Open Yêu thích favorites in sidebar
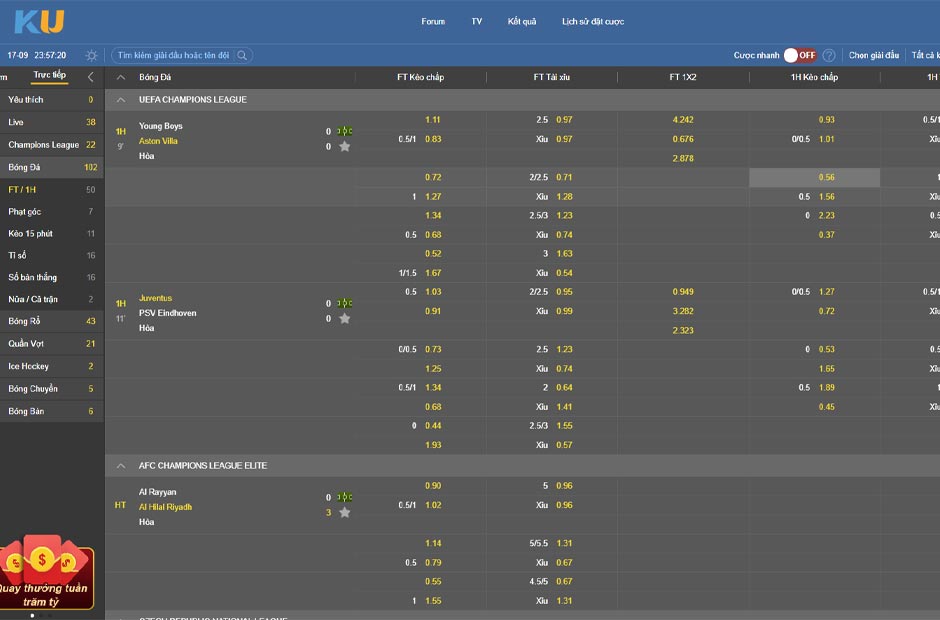940x620 pixels. 52,100
